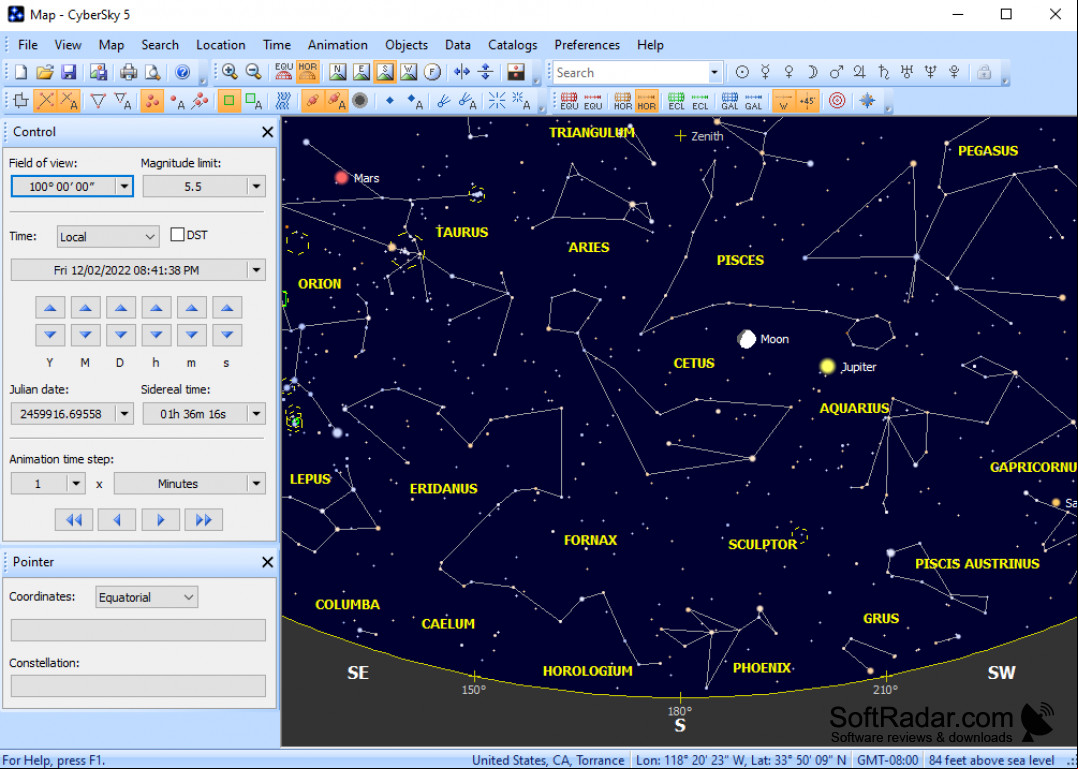The width and height of the screenshot is (1078, 769).
Task: Center on the Moon crescent icon
Action: (813, 72)
